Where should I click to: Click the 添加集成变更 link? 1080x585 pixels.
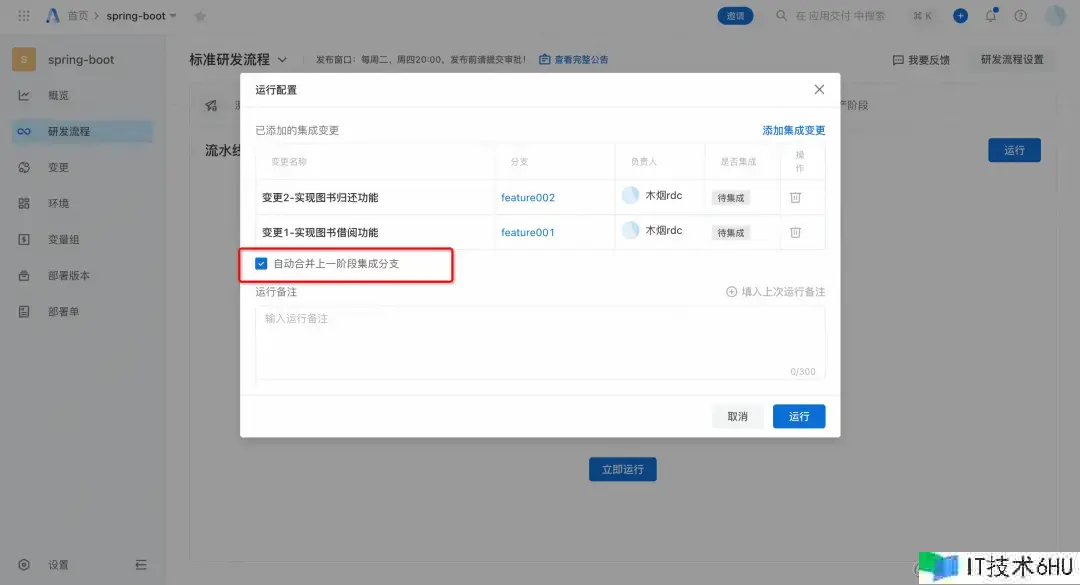click(x=793, y=130)
